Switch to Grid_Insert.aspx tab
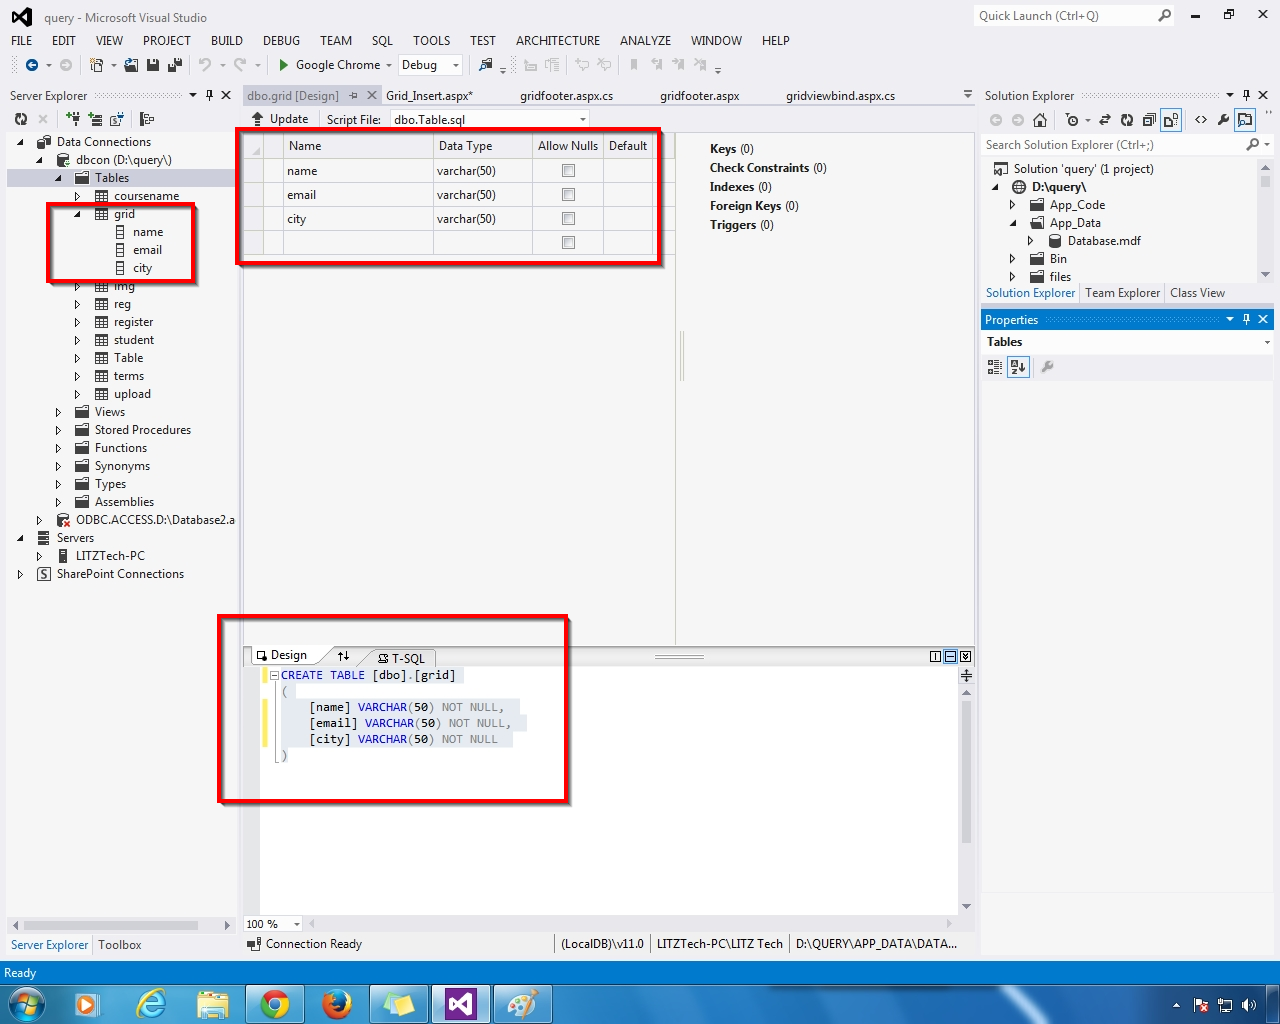This screenshot has height=1024, width=1280. (x=430, y=96)
